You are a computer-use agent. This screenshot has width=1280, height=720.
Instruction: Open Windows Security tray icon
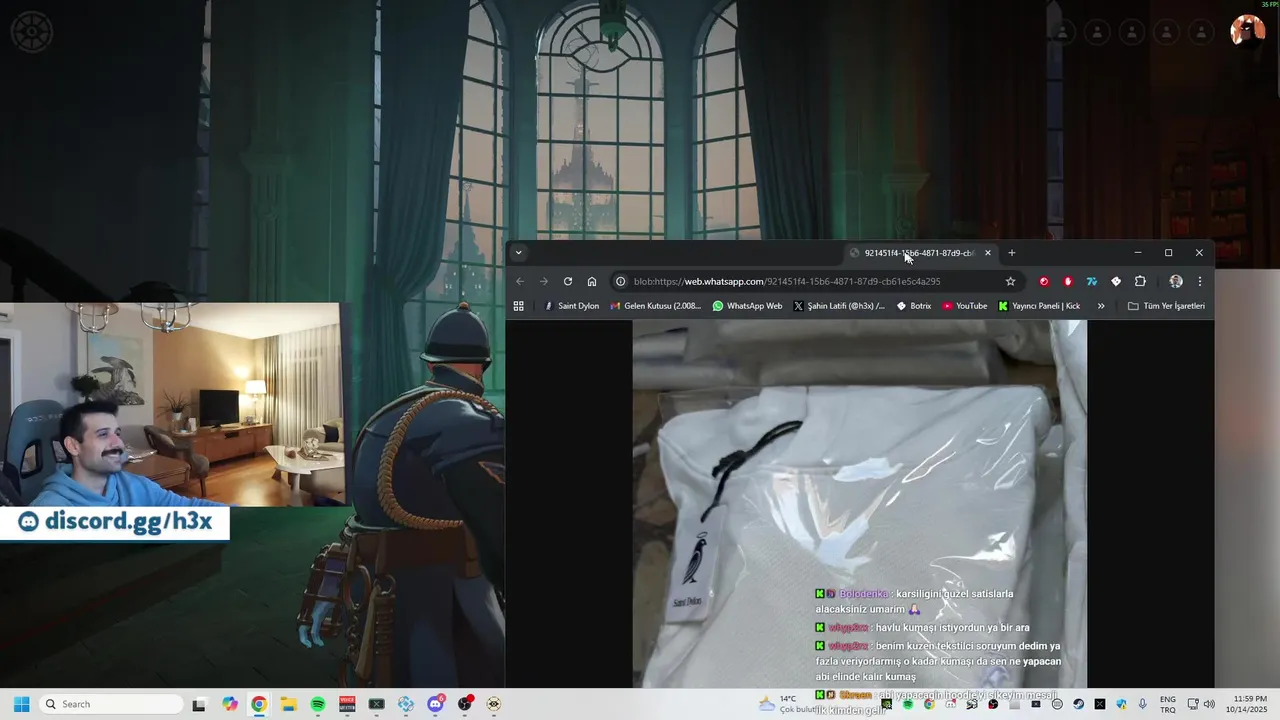pyautogui.click(x=1121, y=704)
